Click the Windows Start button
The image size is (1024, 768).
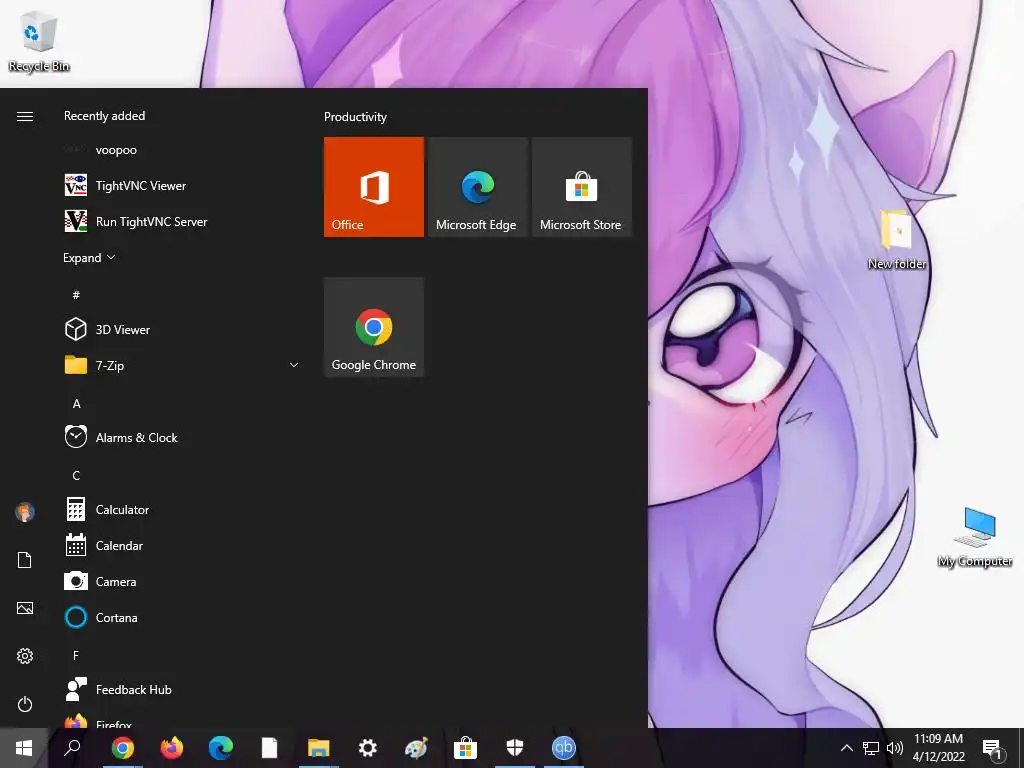coord(24,748)
